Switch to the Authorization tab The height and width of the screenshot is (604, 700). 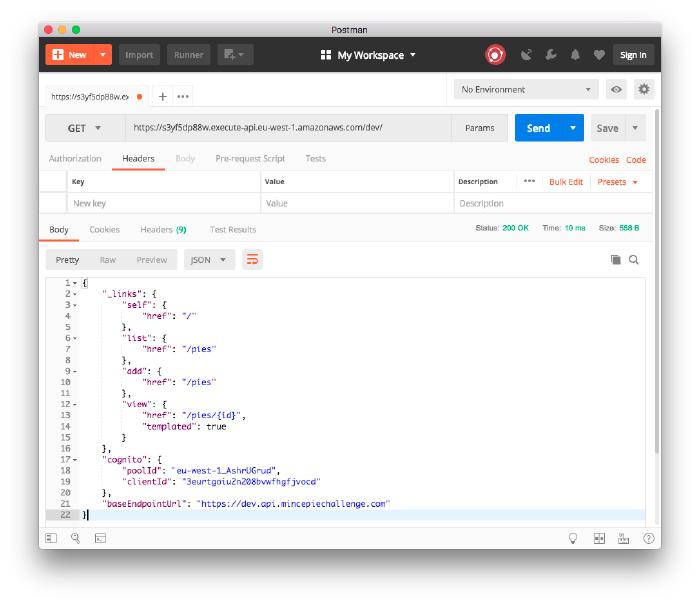(x=75, y=158)
